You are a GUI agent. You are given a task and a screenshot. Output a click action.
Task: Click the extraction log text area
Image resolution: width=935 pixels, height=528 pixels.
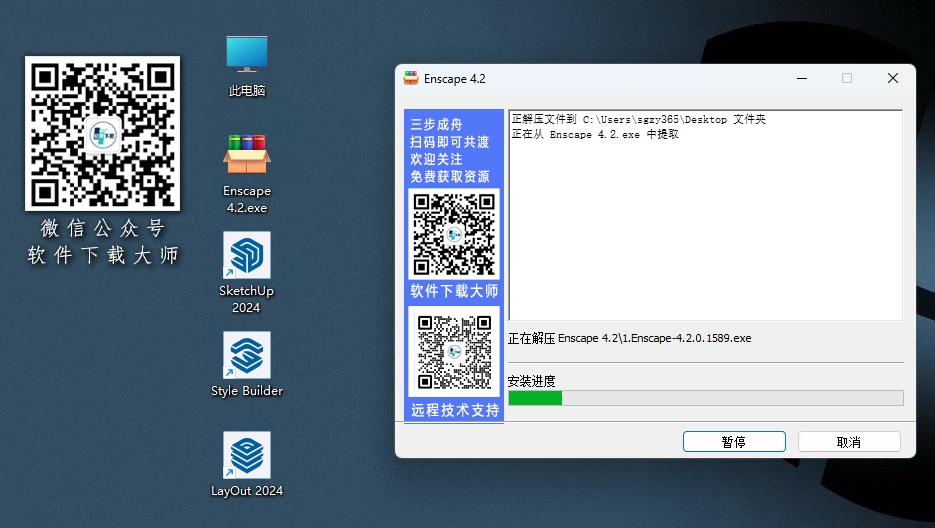705,215
